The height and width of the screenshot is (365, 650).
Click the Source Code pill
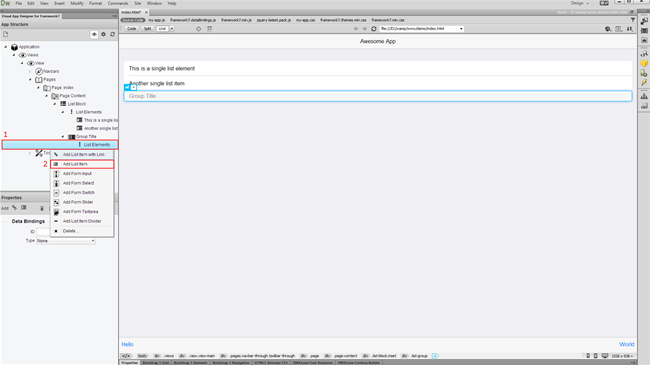tap(133, 20)
